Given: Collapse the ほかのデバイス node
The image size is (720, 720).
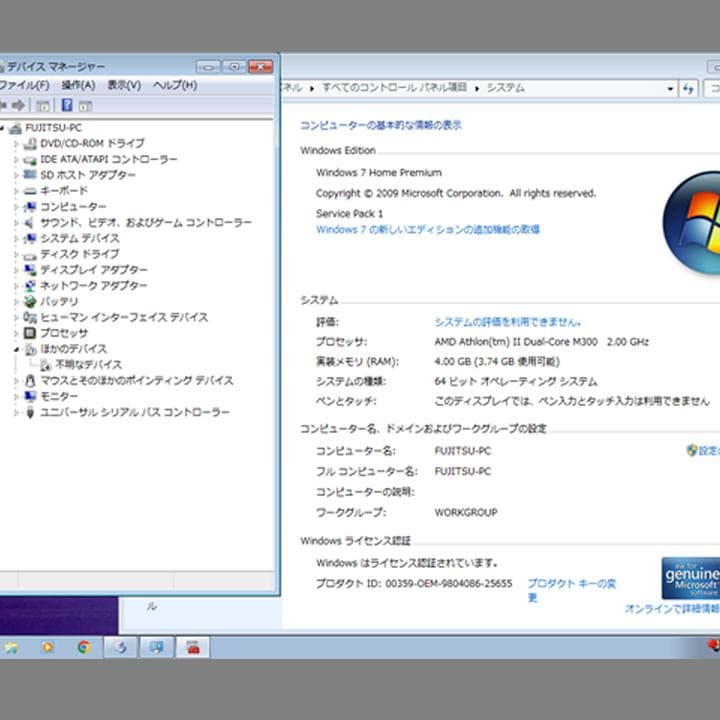Looking at the screenshot, I should click(x=16, y=349).
